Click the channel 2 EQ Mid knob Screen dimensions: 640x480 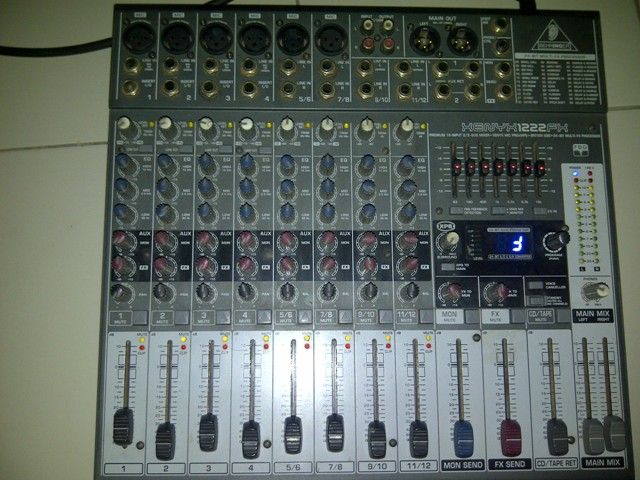coord(166,189)
